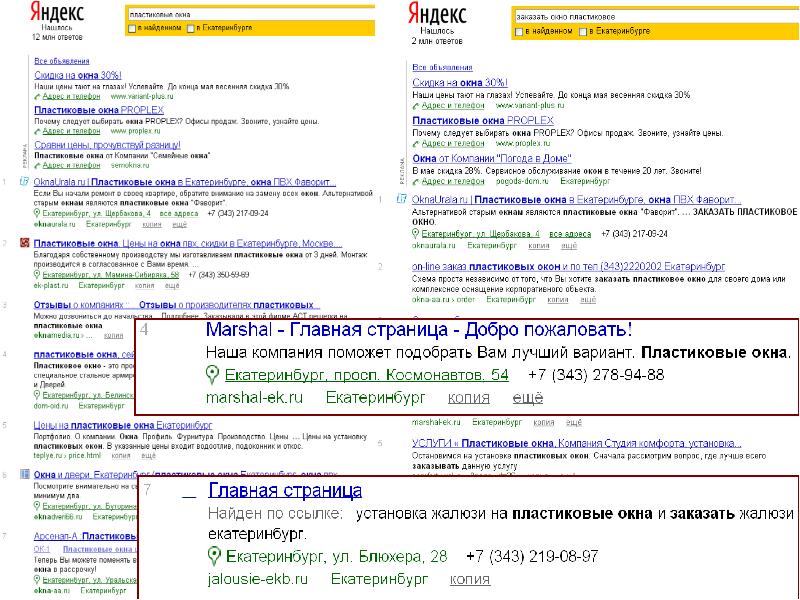
Task: Toggle 'в Екатеринбурге' under 'заказать окно пластиковое' search
Action: click(583, 31)
